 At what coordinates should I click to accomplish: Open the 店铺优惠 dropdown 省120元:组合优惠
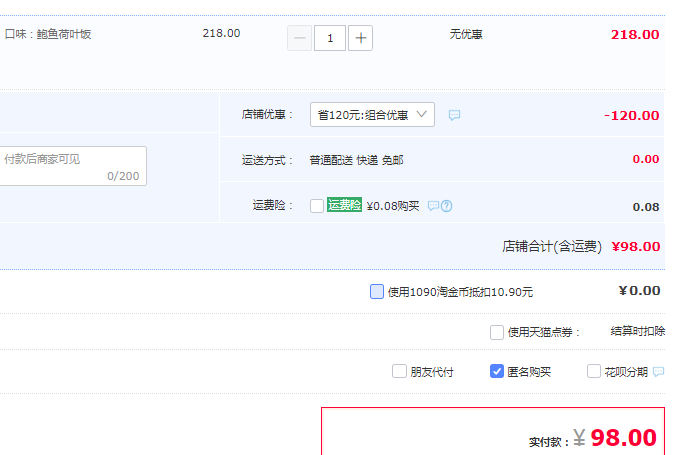[x=372, y=115]
